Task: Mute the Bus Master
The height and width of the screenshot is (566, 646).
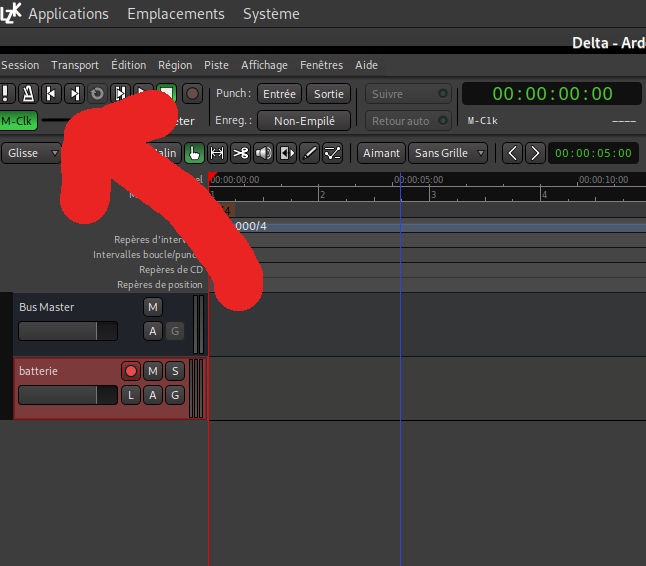Action: point(153,307)
